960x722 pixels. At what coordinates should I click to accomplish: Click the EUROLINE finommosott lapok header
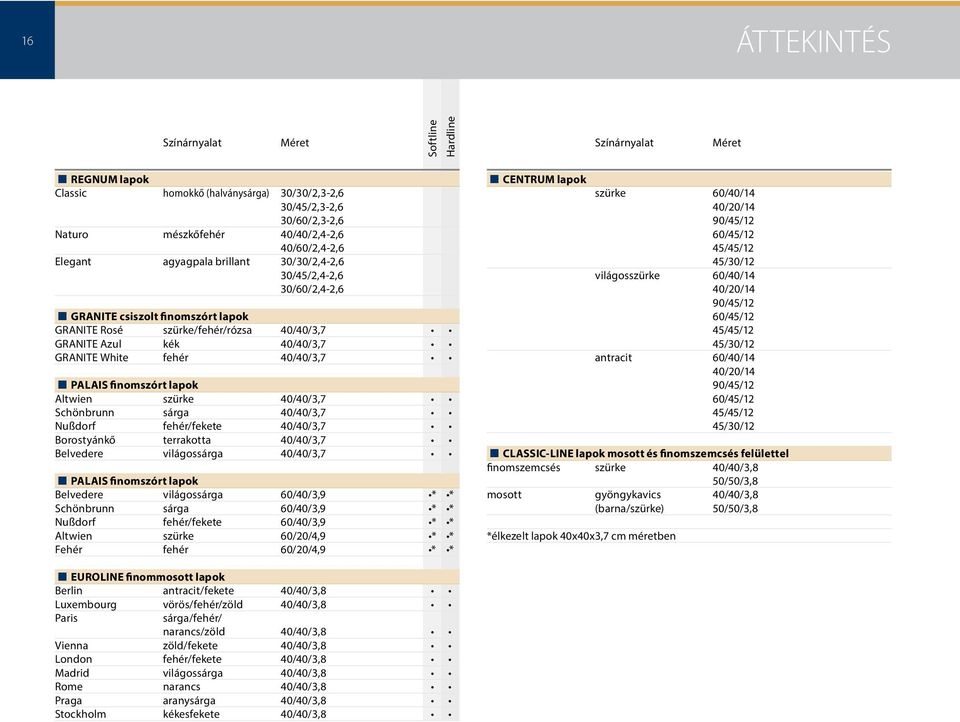pyautogui.click(x=148, y=577)
